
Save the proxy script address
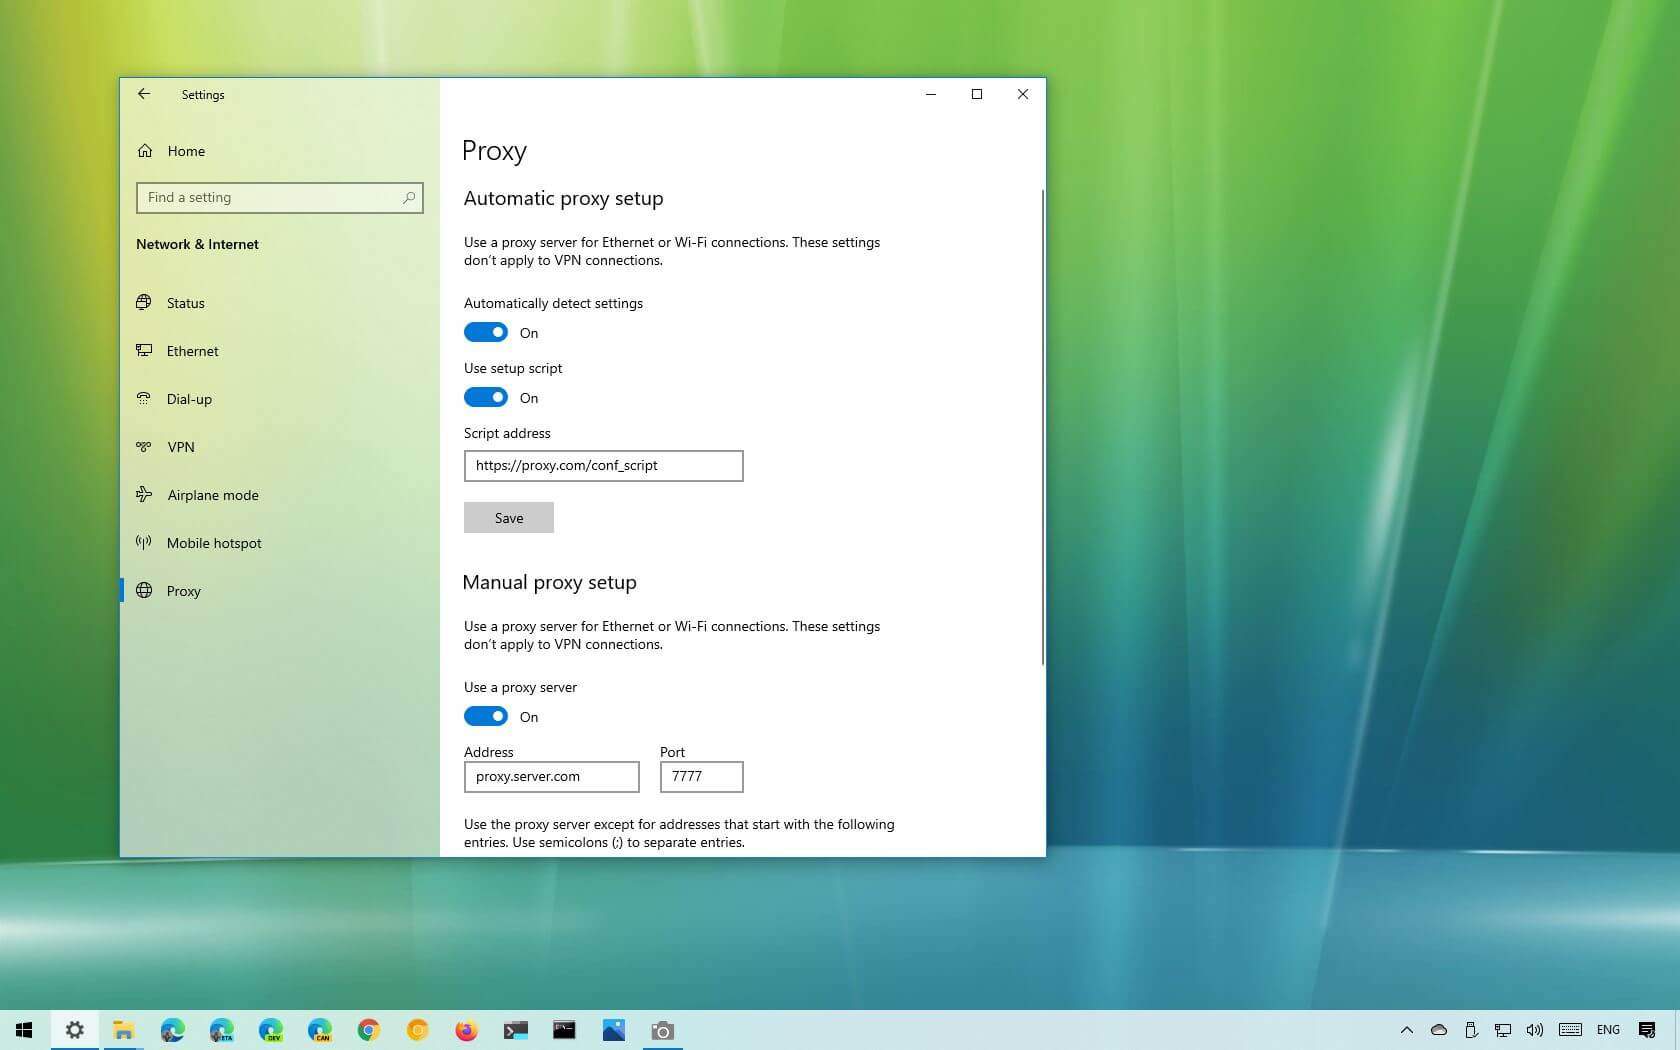tap(508, 517)
